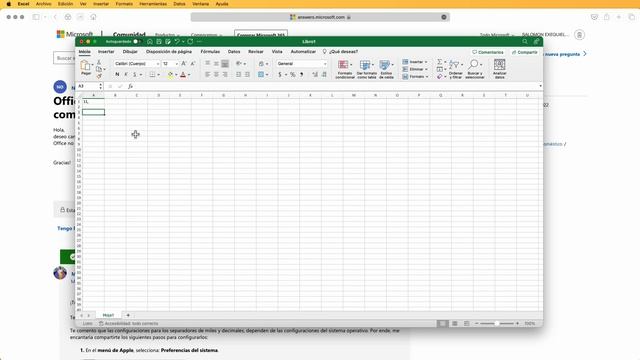Viewport: 640px width, 360px height.
Task: Click the Compartir button
Action: [x=524, y=52]
